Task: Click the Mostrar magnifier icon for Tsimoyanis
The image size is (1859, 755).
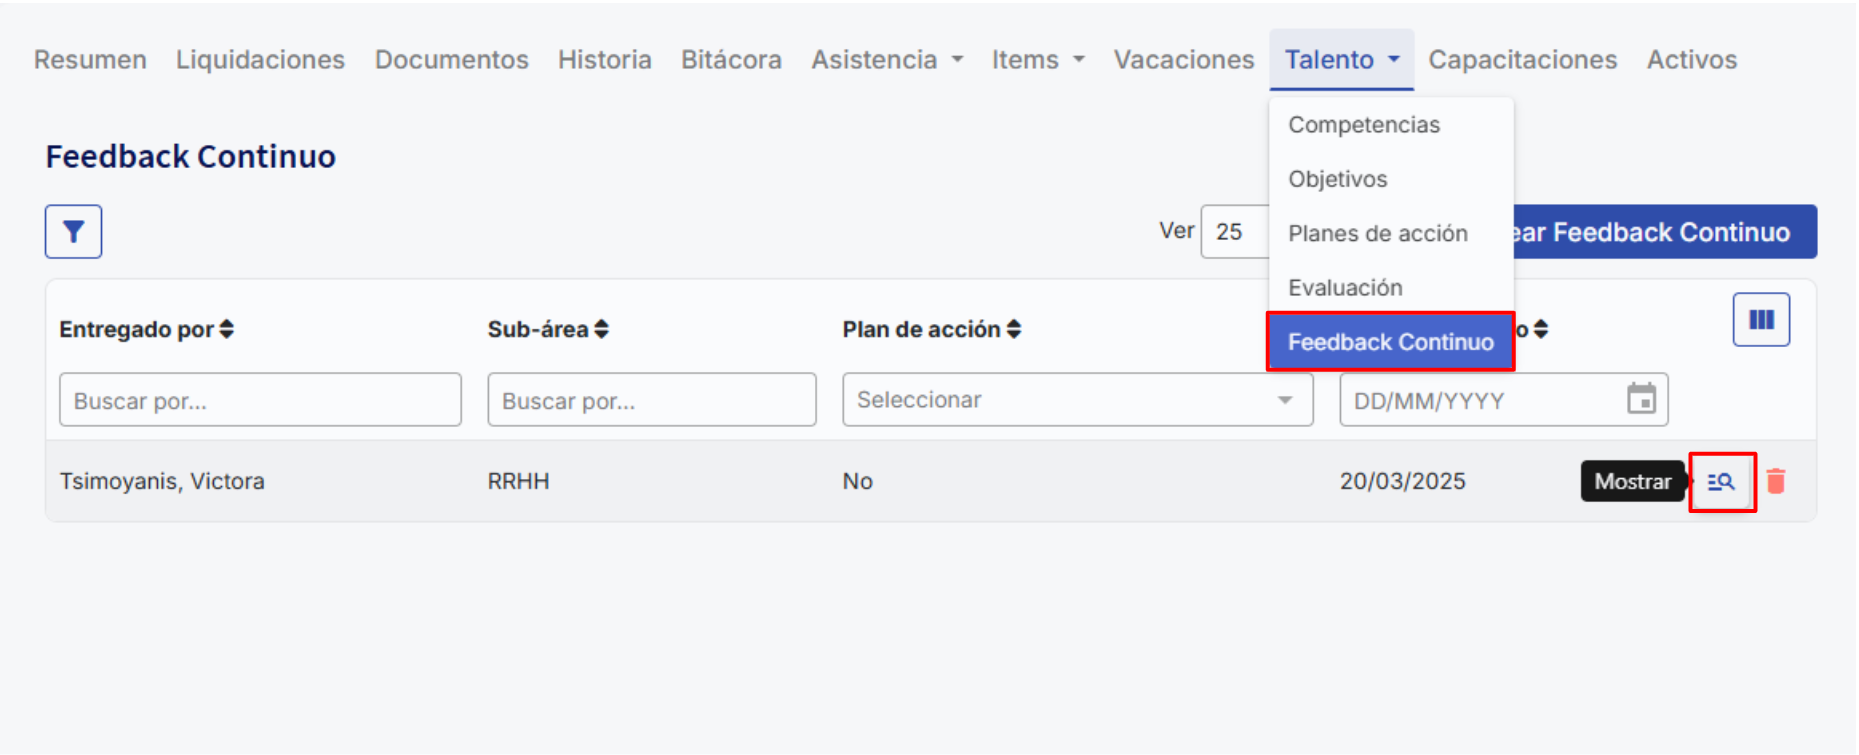Action: pyautogui.click(x=1721, y=482)
